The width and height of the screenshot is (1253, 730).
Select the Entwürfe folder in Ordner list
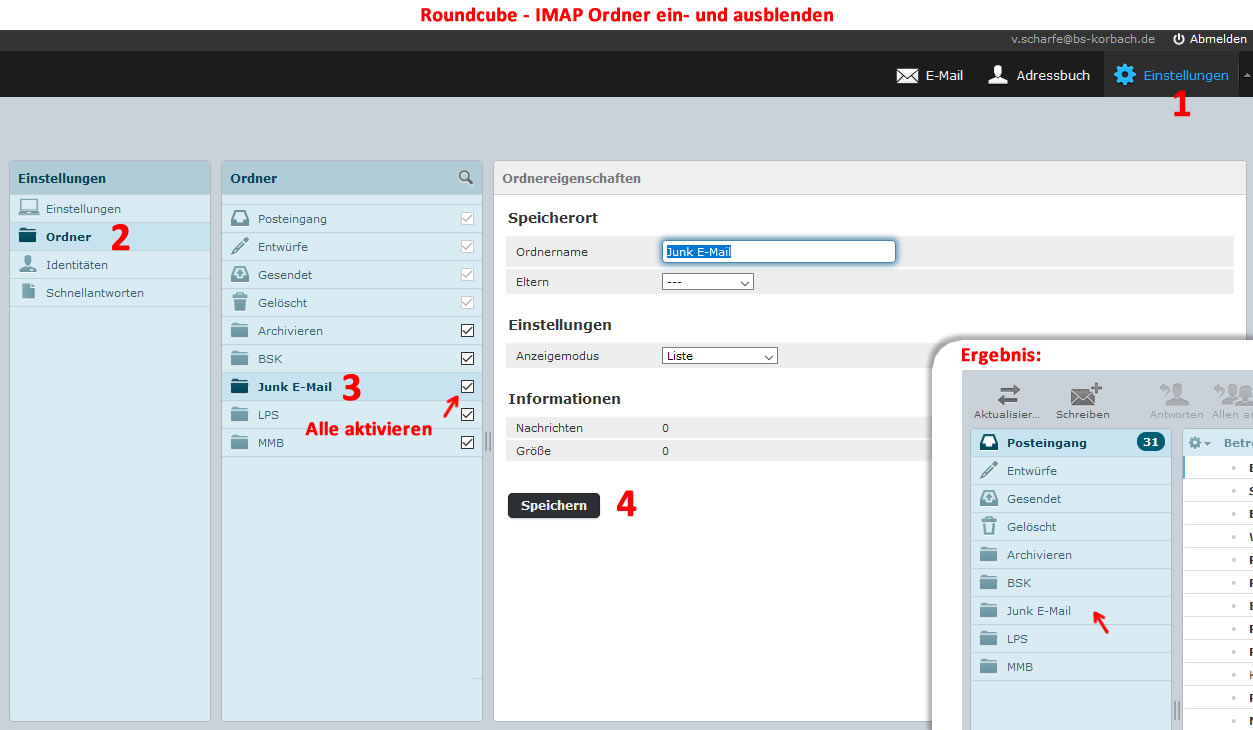[351, 247]
